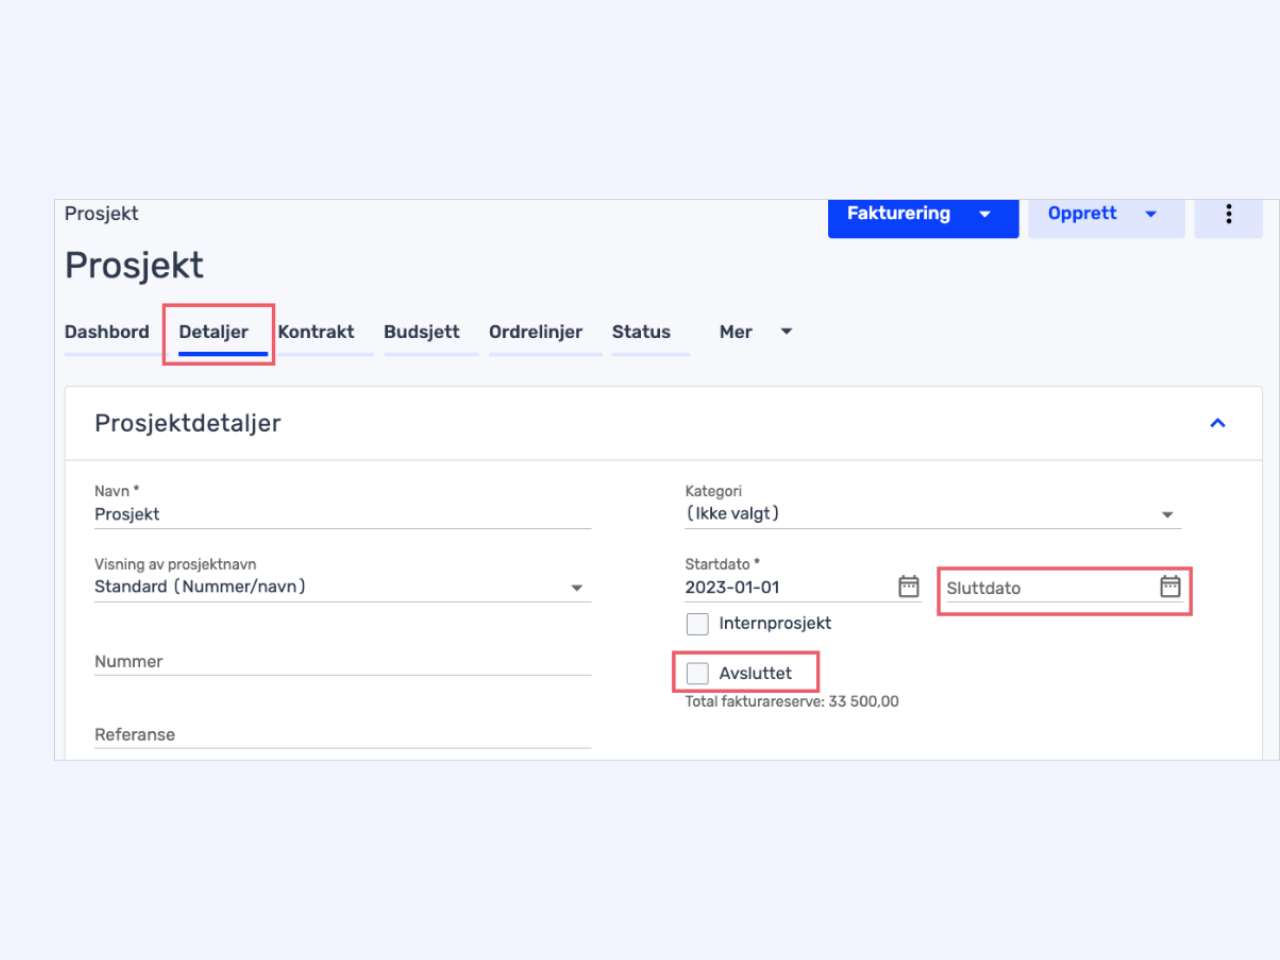Go to the Kontrakt tab
Image resolution: width=1280 pixels, height=960 pixels.
(316, 332)
